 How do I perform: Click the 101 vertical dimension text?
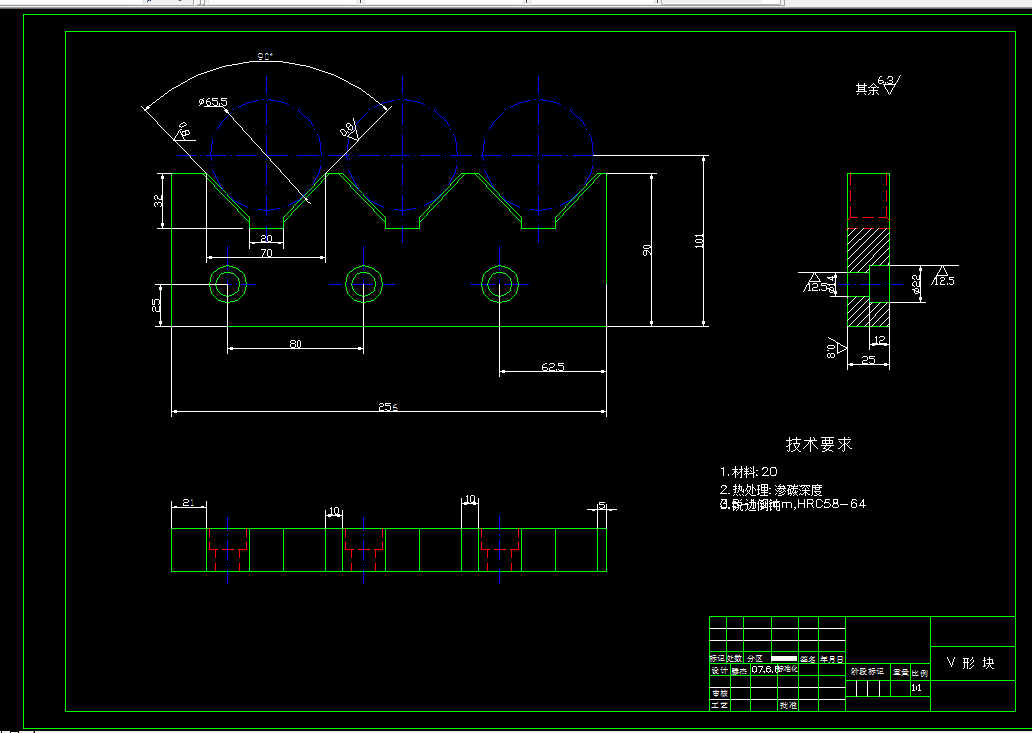pos(700,240)
